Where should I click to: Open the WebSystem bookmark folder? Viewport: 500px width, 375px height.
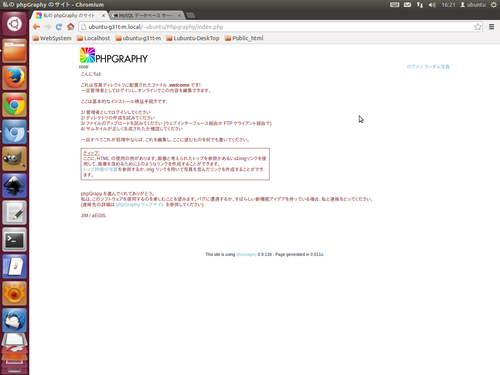pos(52,38)
